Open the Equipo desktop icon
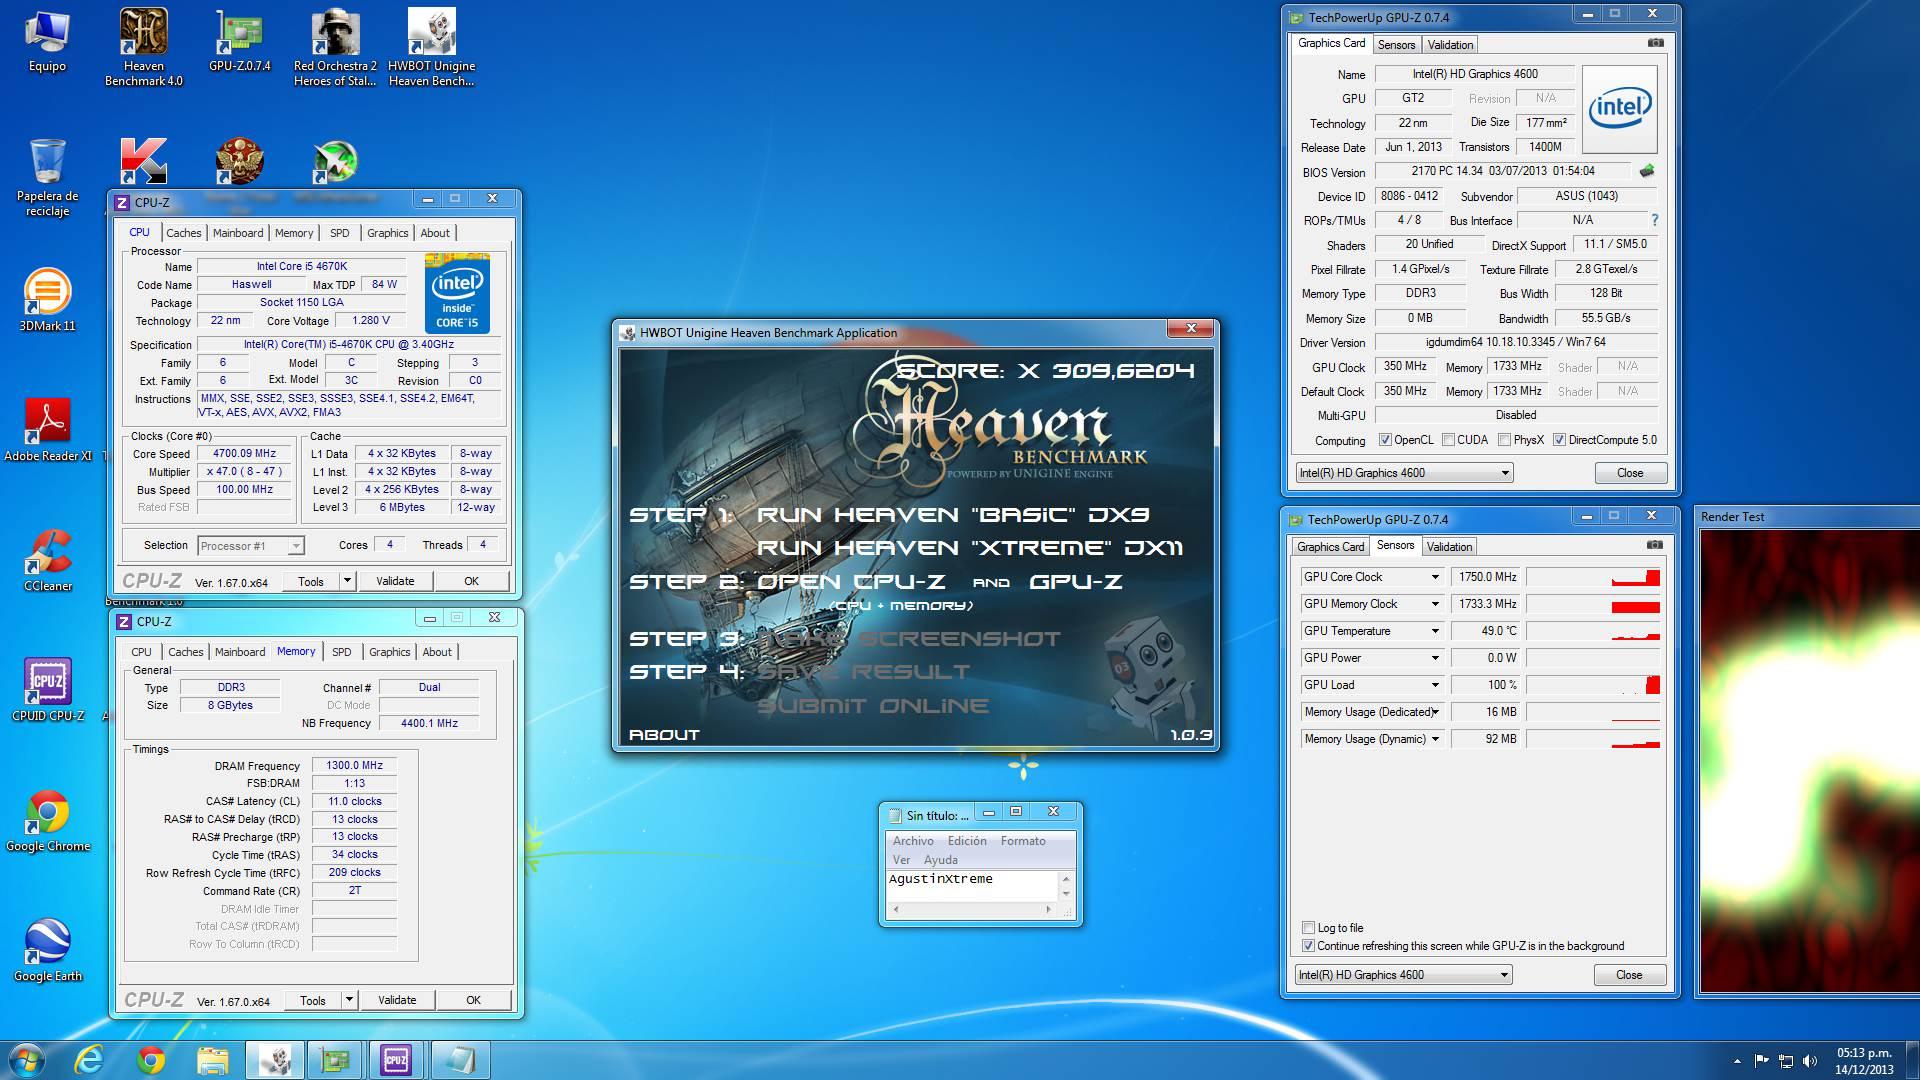 click(x=47, y=42)
